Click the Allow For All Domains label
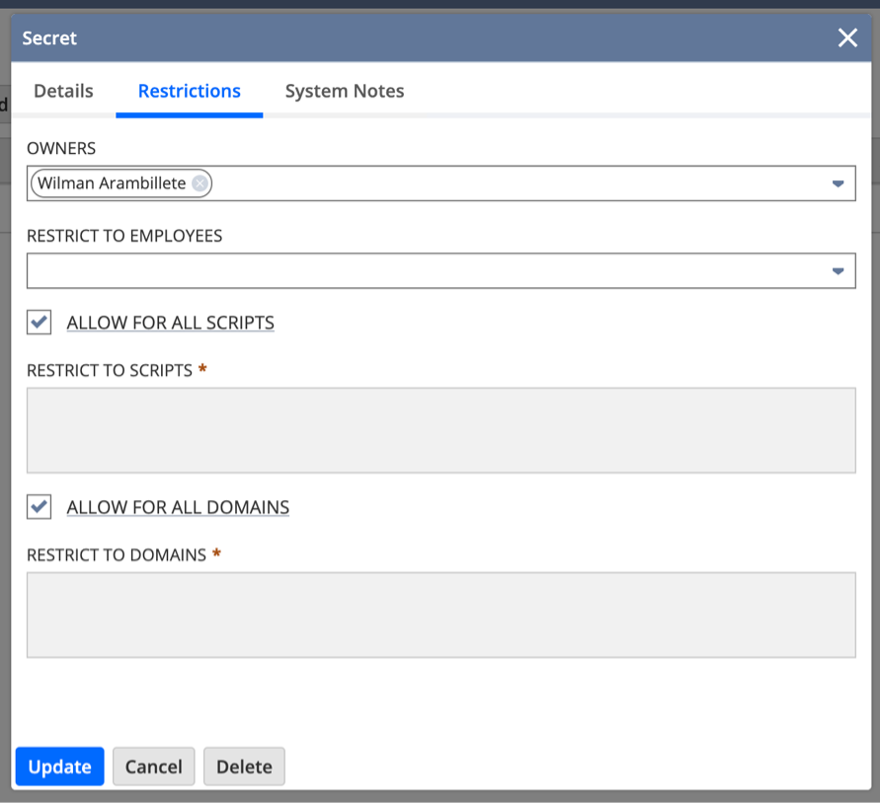The image size is (880, 806). pyautogui.click(x=178, y=508)
